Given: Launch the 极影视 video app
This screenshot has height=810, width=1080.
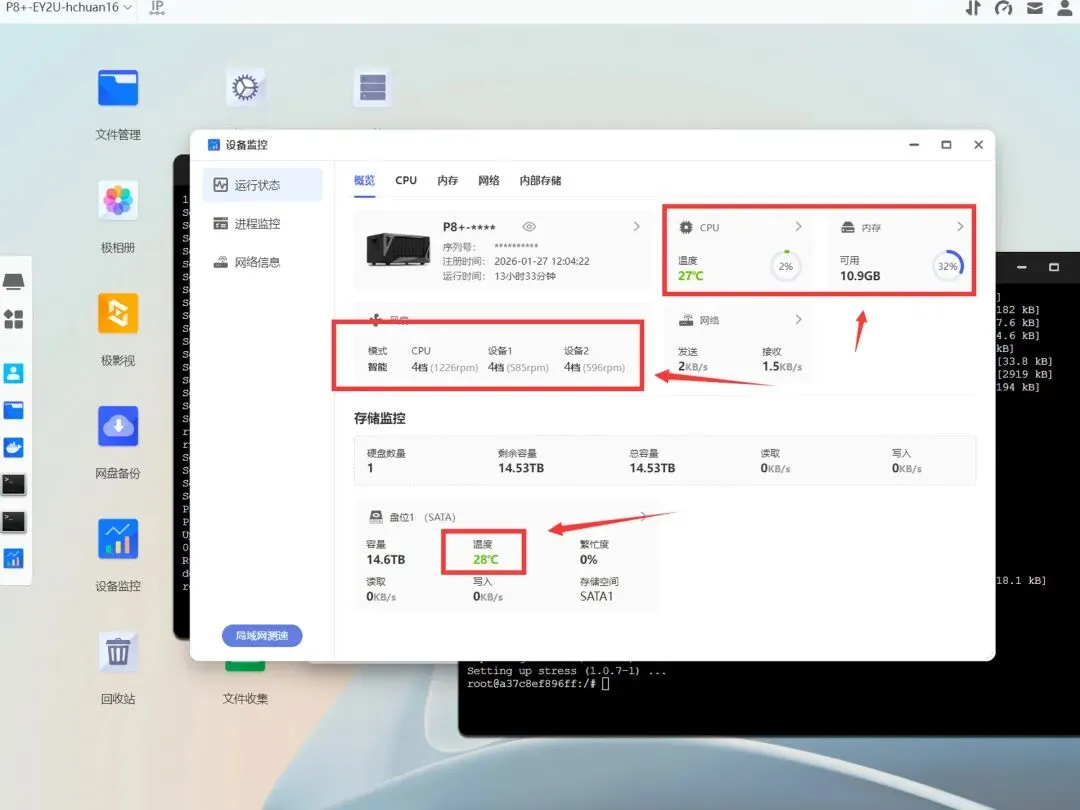Looking at the screenshot, I should [x=118, y=313].
